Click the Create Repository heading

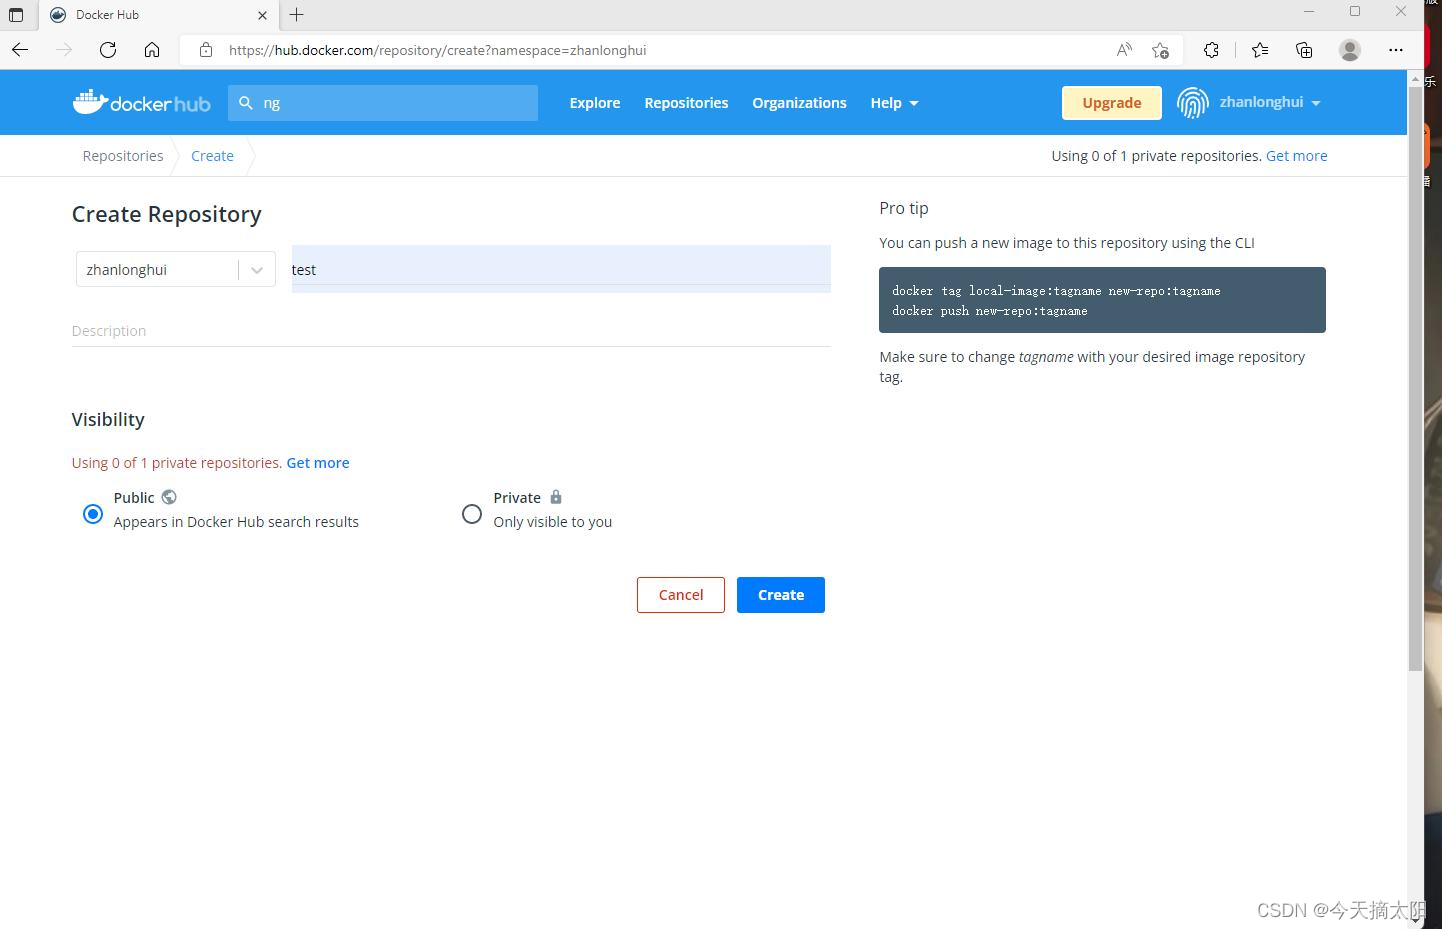(x=167, y=214)
